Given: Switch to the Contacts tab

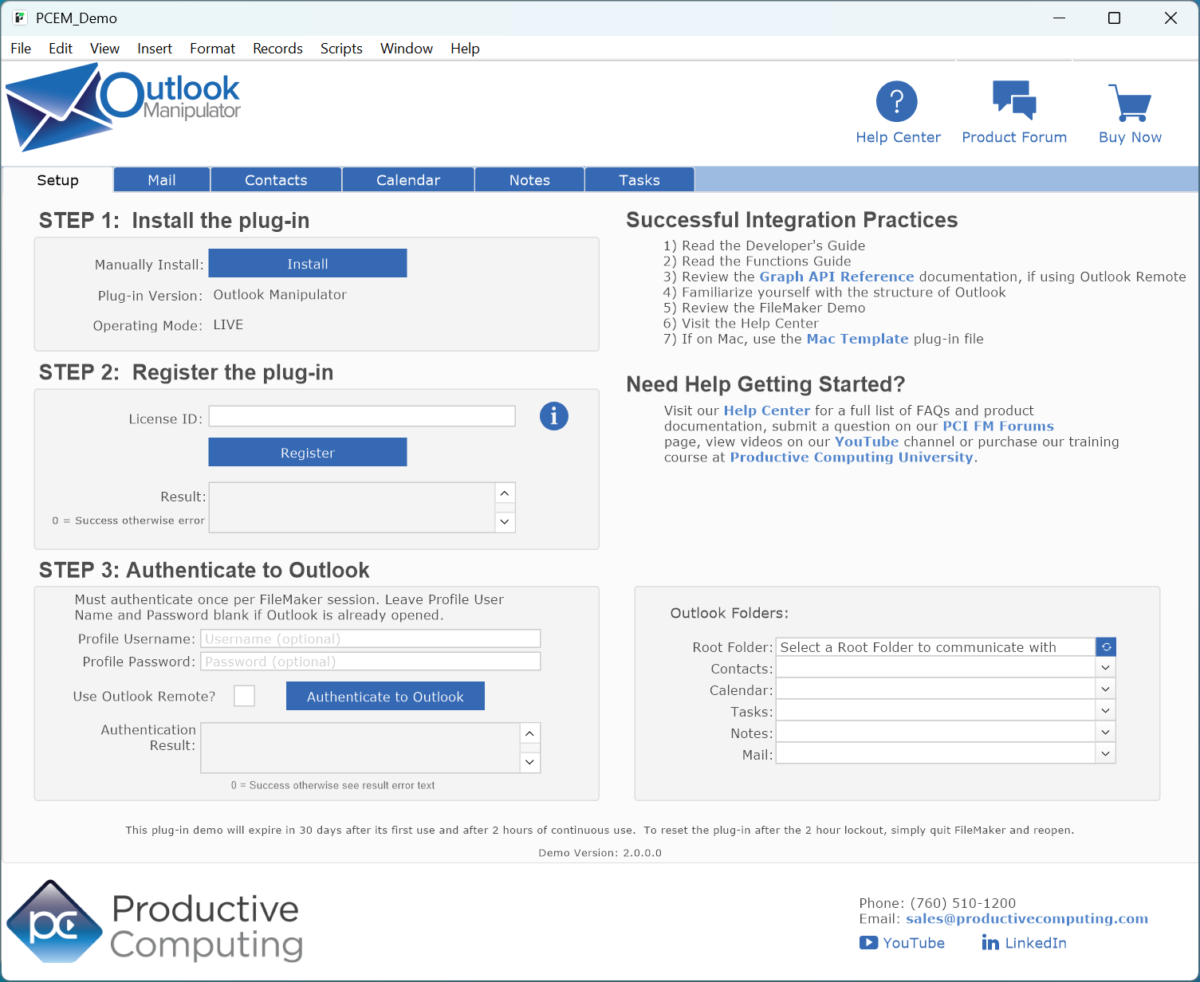Looking at the screenshot, I should (276, 180).
